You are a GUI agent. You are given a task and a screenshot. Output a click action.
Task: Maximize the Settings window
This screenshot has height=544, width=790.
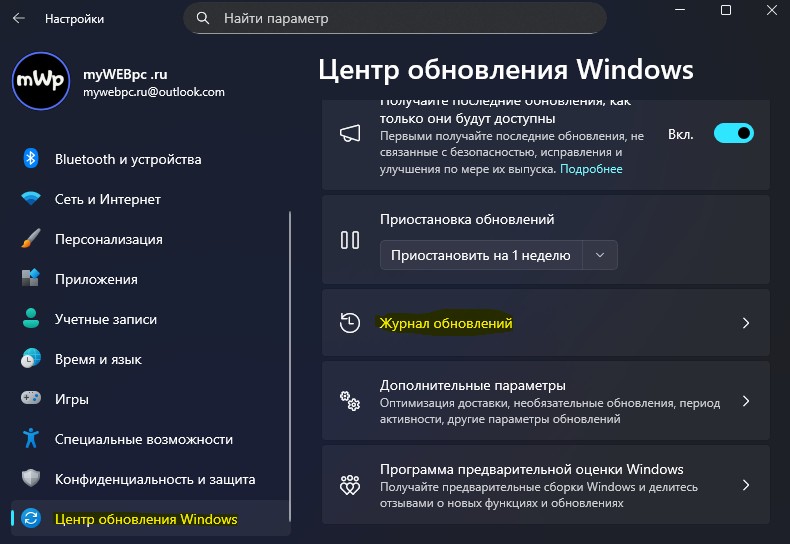[x=726, y=10]
